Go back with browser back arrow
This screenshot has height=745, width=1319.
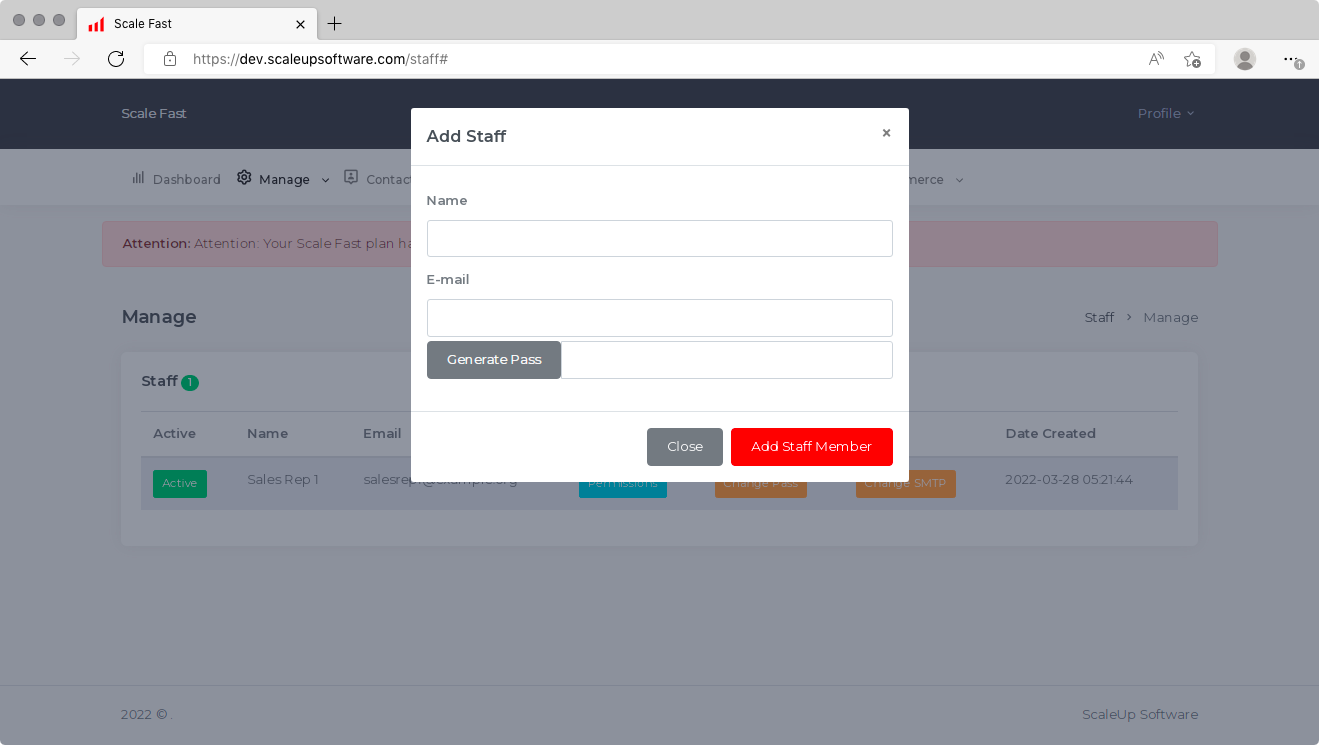pyautogui.click(x=28, y=59)
